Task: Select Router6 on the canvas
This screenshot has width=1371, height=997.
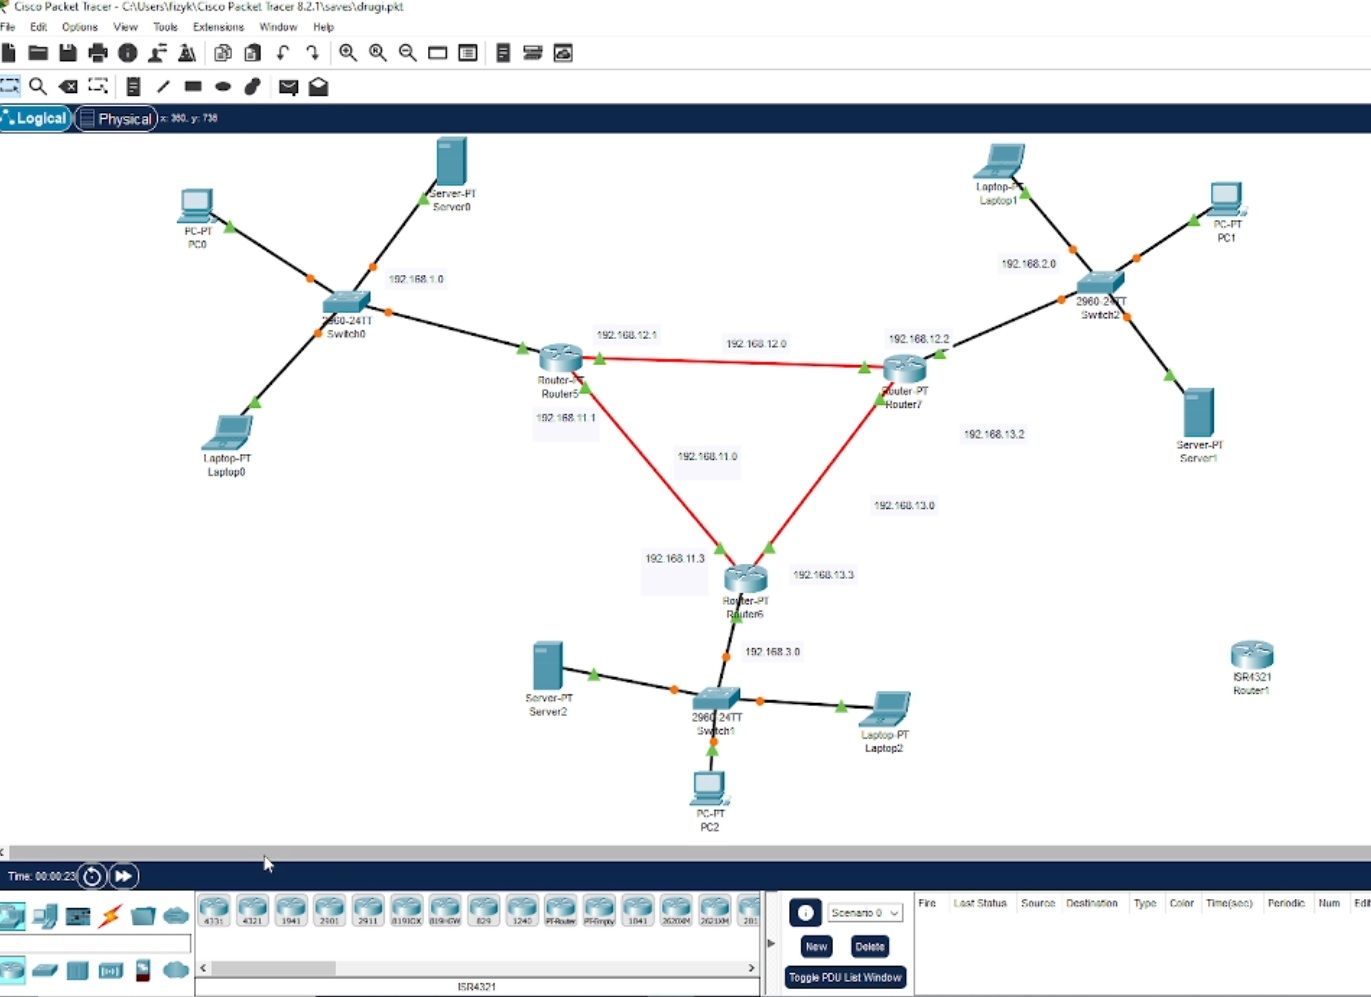Action: pyautogui.click(x=745, y=578)
